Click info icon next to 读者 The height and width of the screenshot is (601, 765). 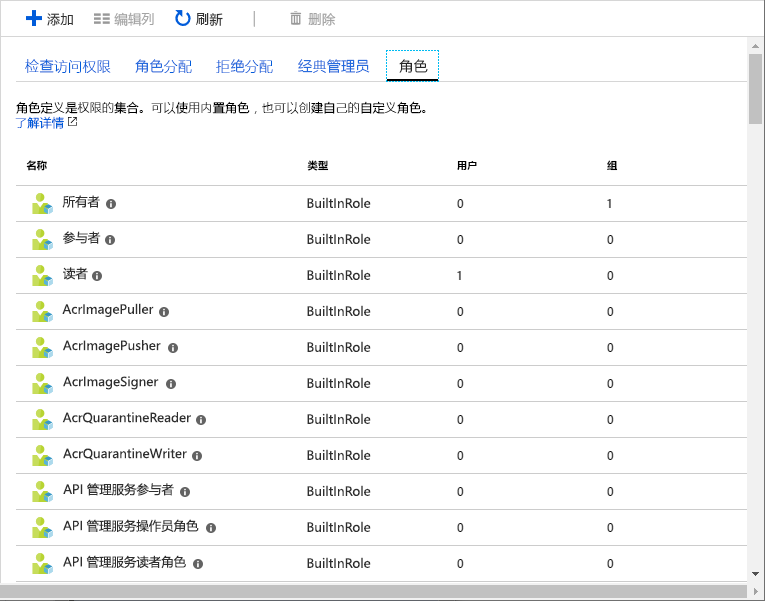[x=97, y=276]
